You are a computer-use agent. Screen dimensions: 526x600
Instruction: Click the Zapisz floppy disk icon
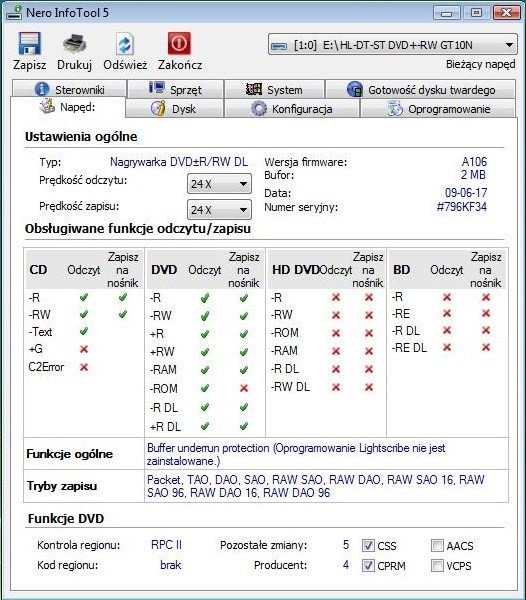[29, 43]
